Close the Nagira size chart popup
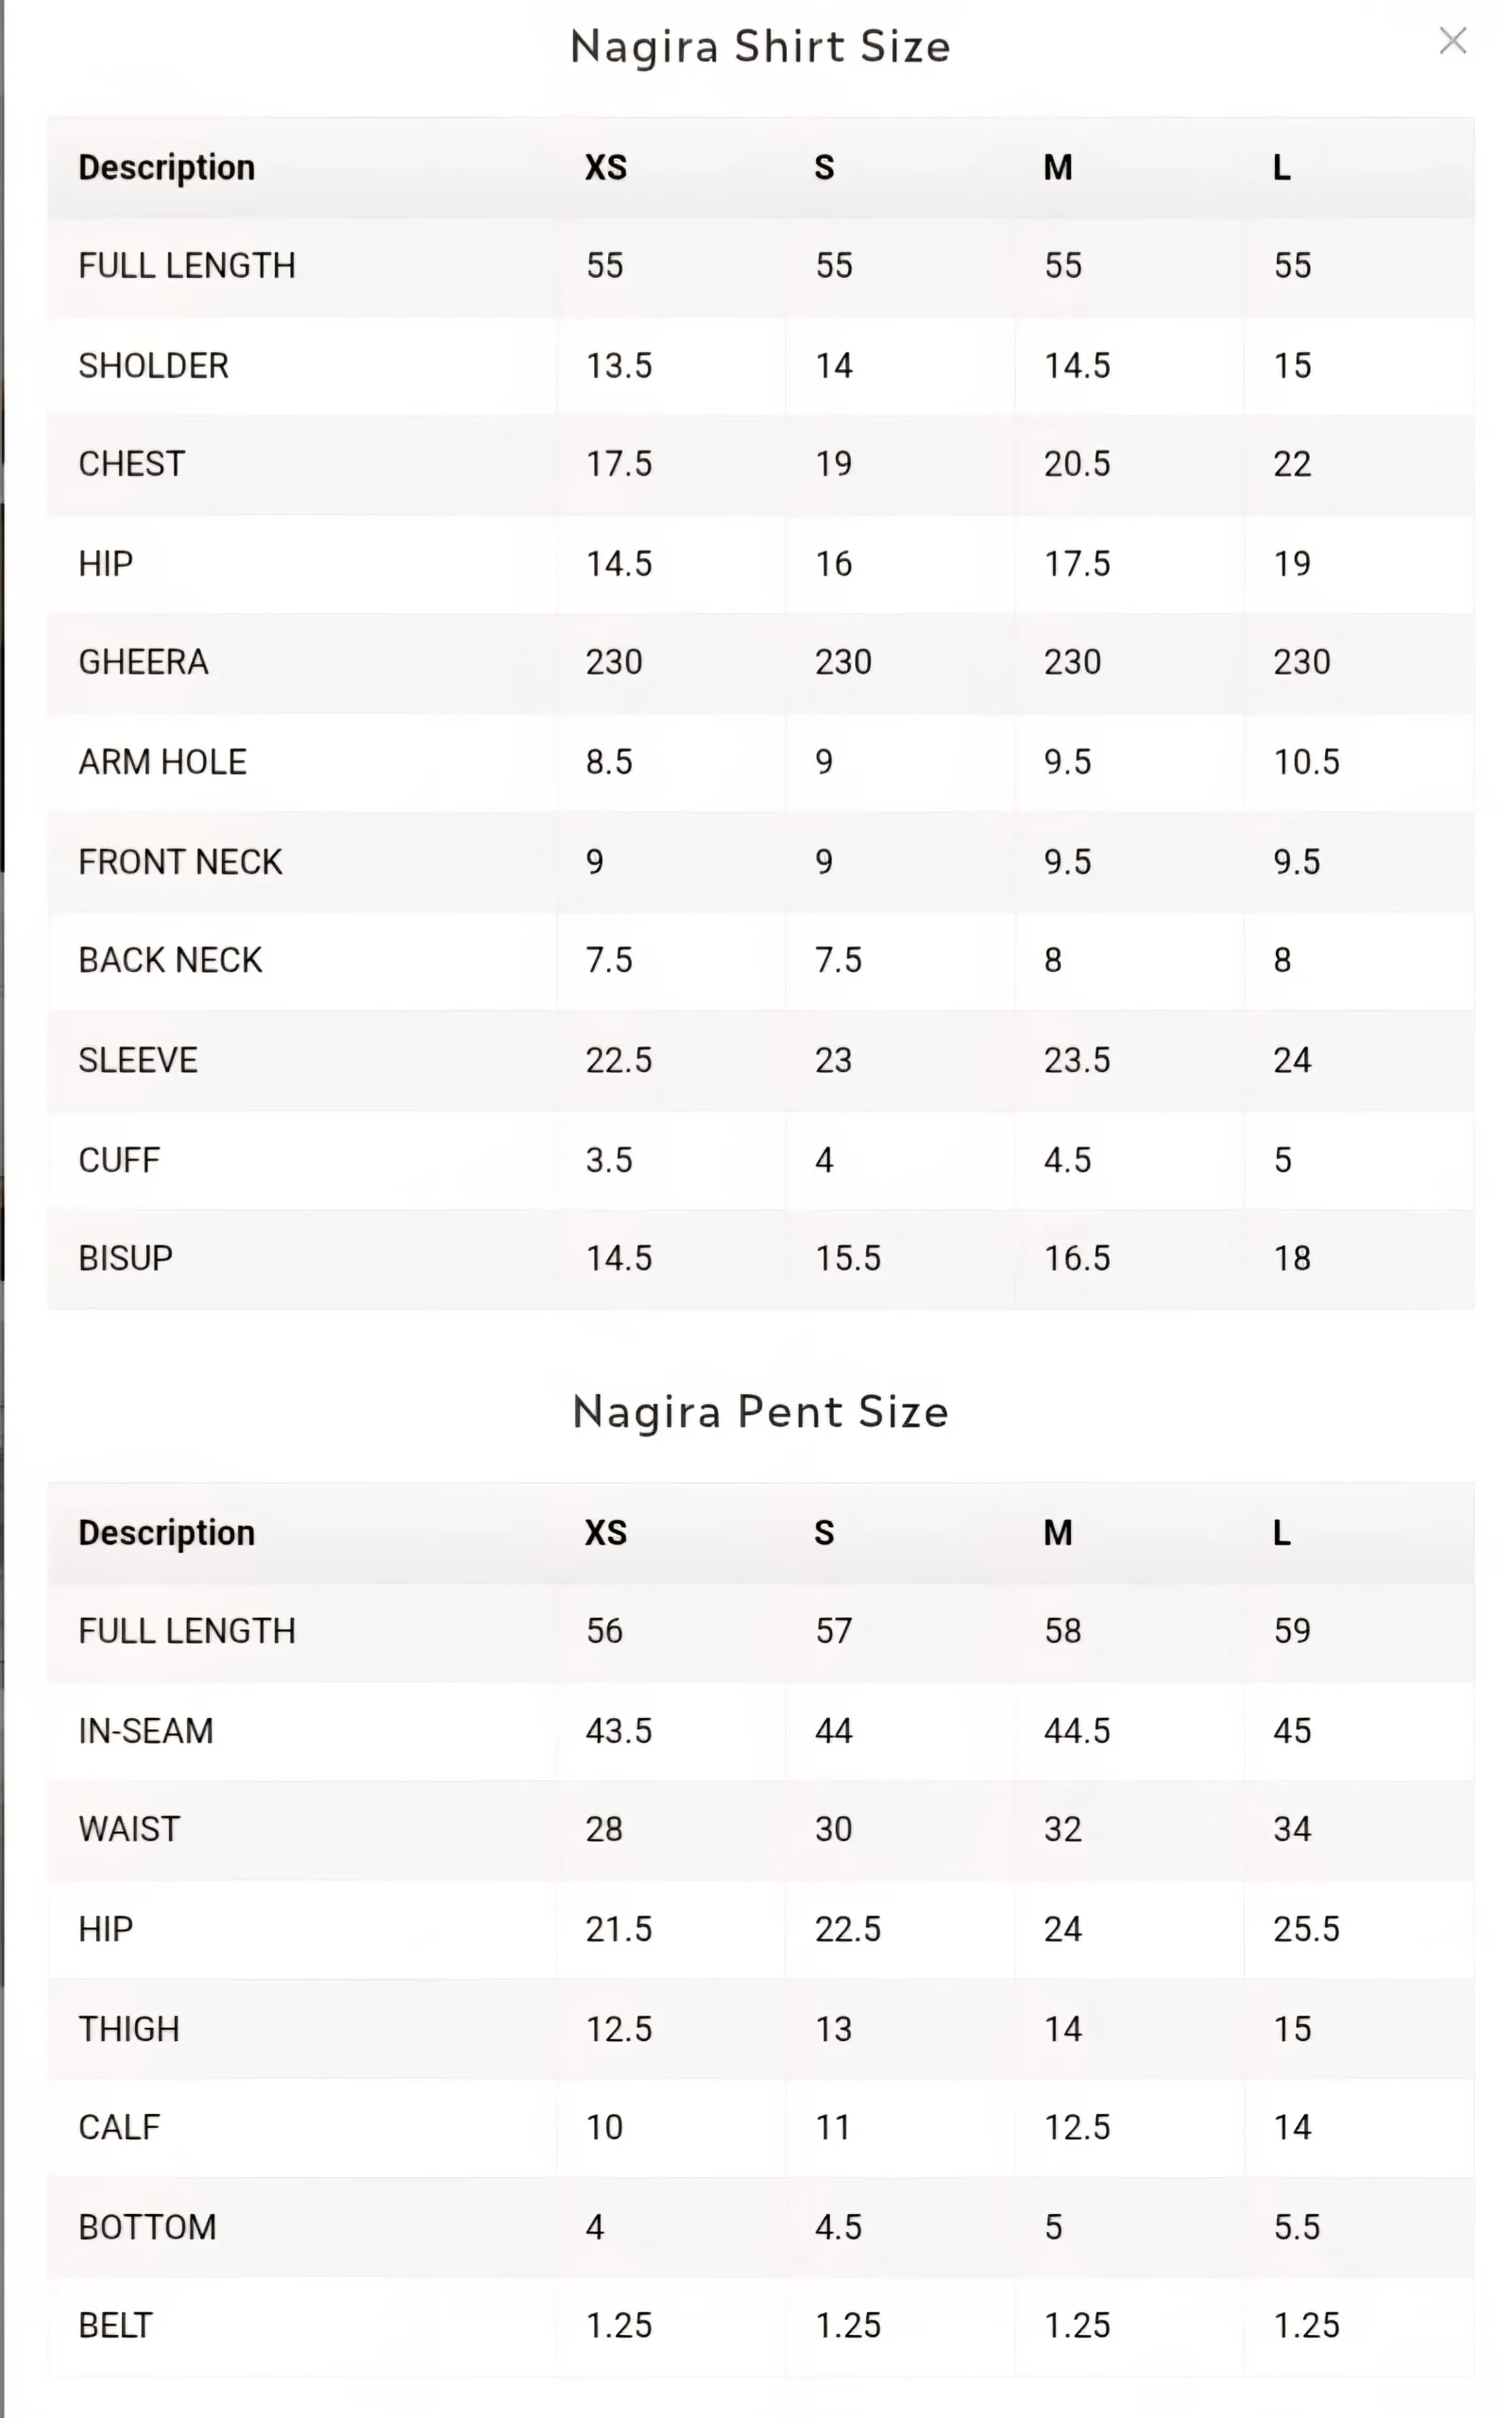The image size is (1512, 2418). click(1452, 41)
